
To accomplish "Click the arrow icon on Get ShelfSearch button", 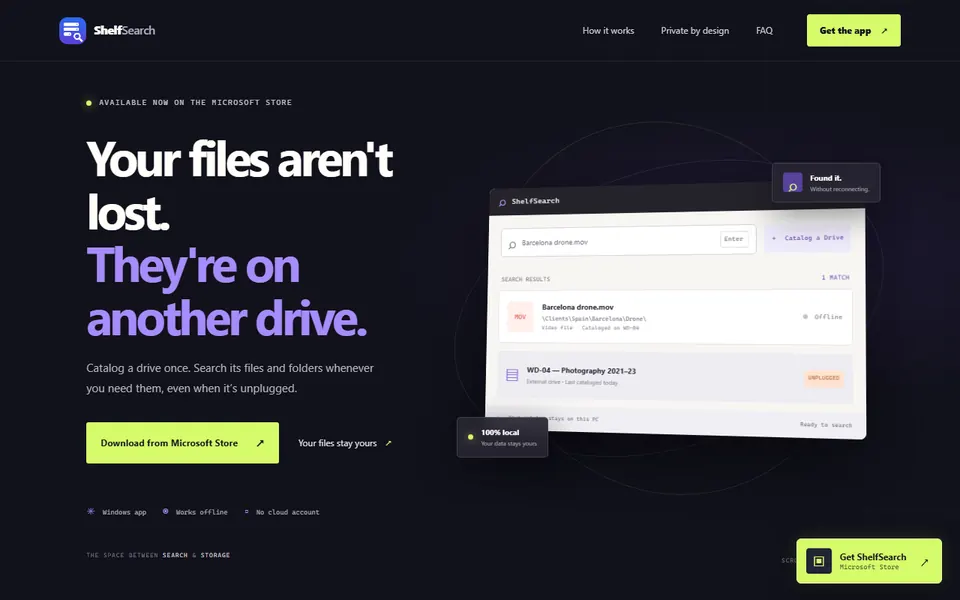I will coord(924,561).
